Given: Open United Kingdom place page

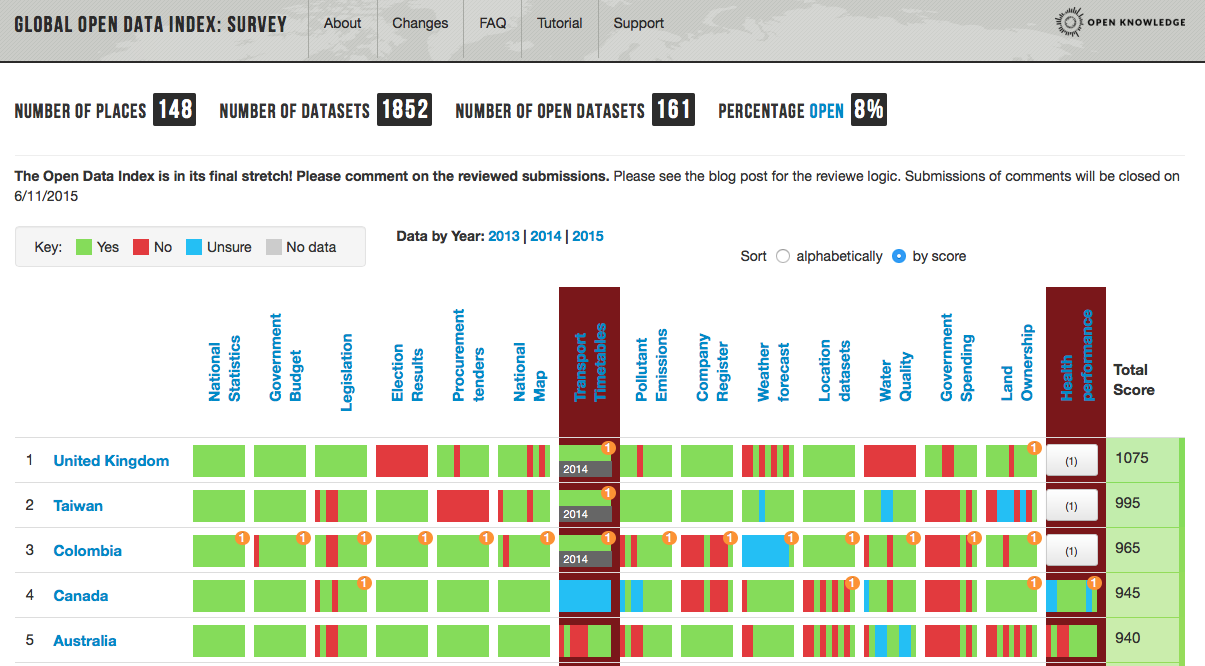Looking at the screenshot, I should click(x=111, y=461).
